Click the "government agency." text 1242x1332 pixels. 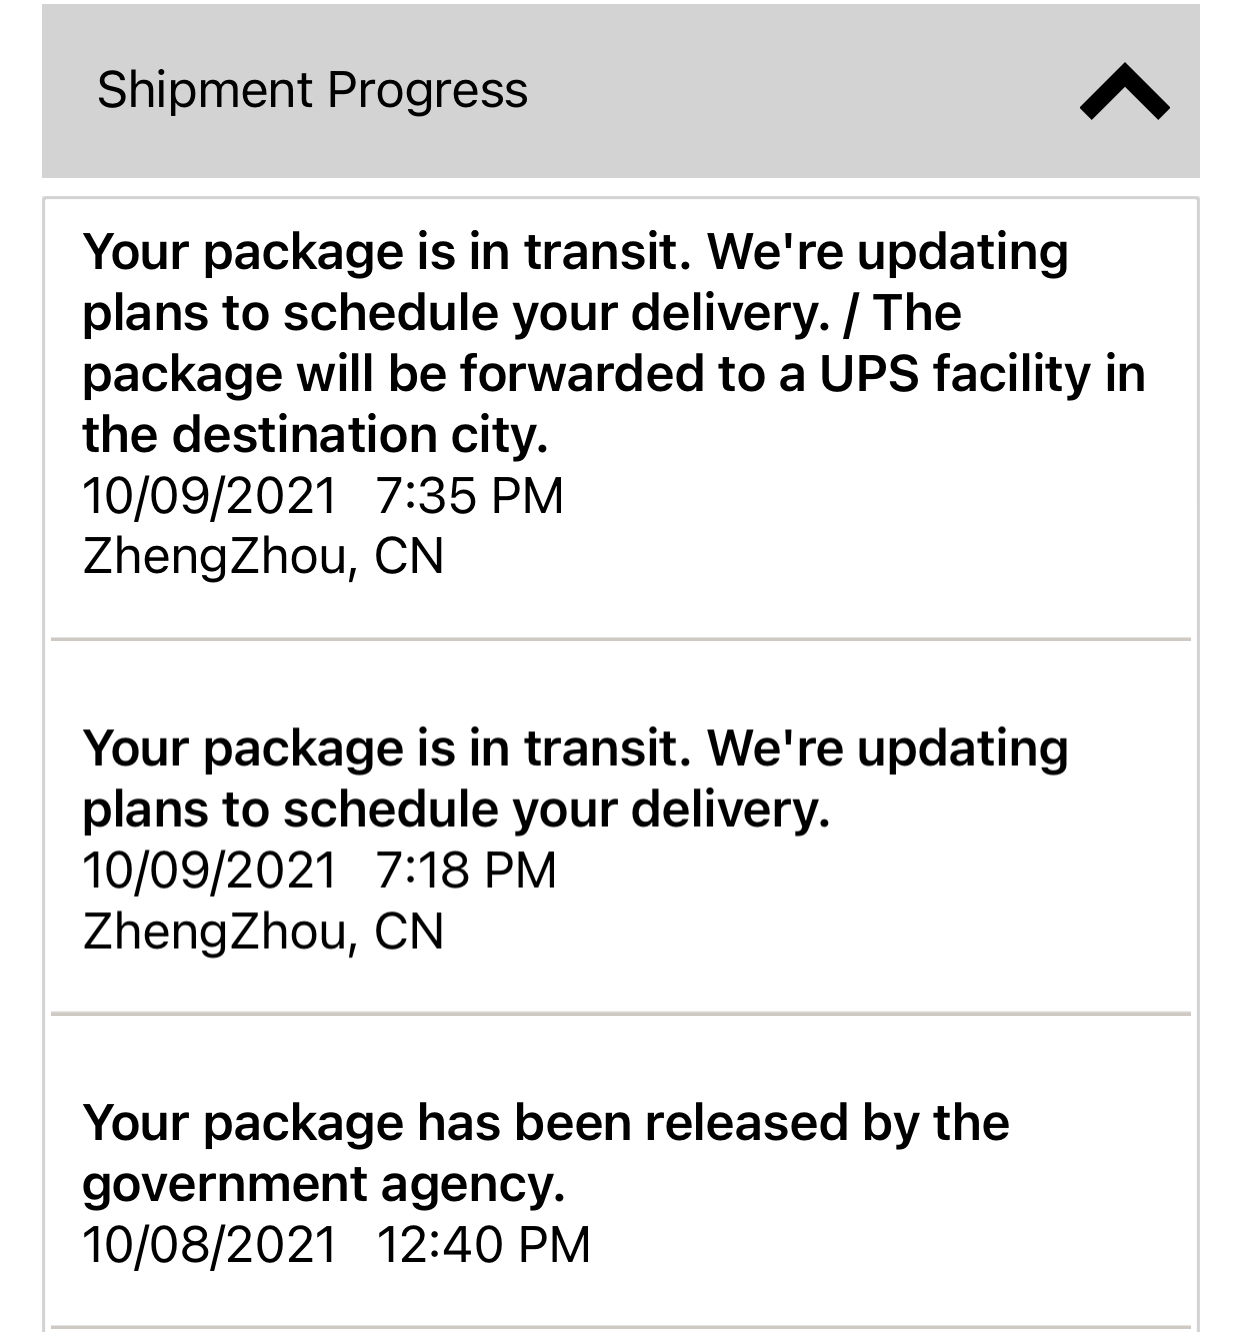324,1184
